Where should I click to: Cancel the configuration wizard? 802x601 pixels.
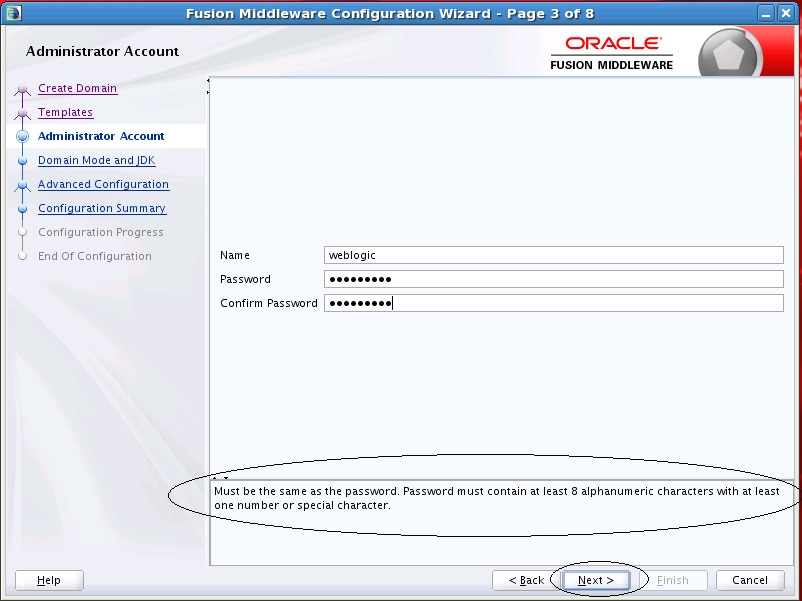[x=750, y=580]
